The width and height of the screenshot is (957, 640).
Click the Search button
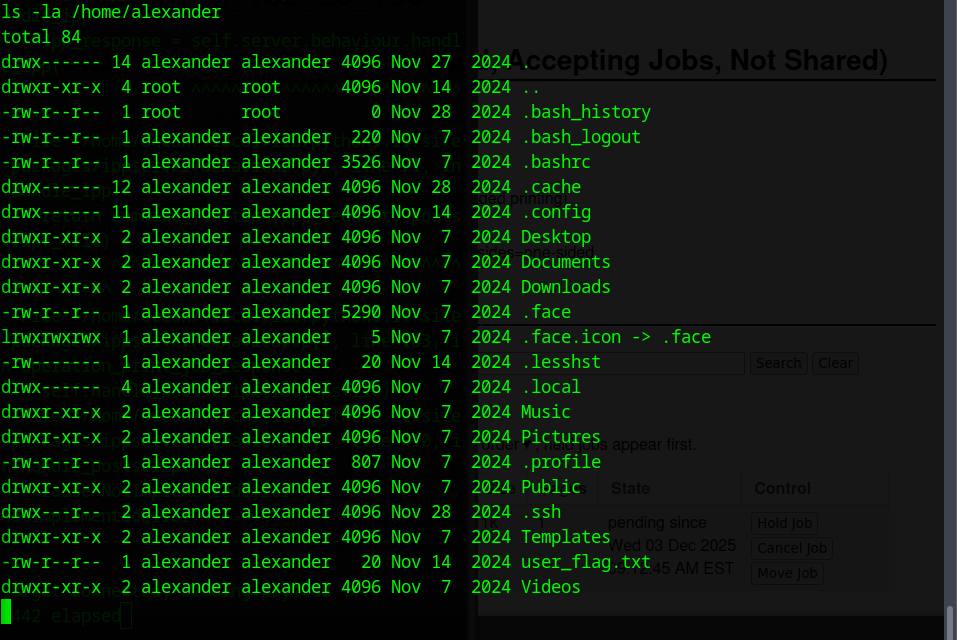[778, 363]
